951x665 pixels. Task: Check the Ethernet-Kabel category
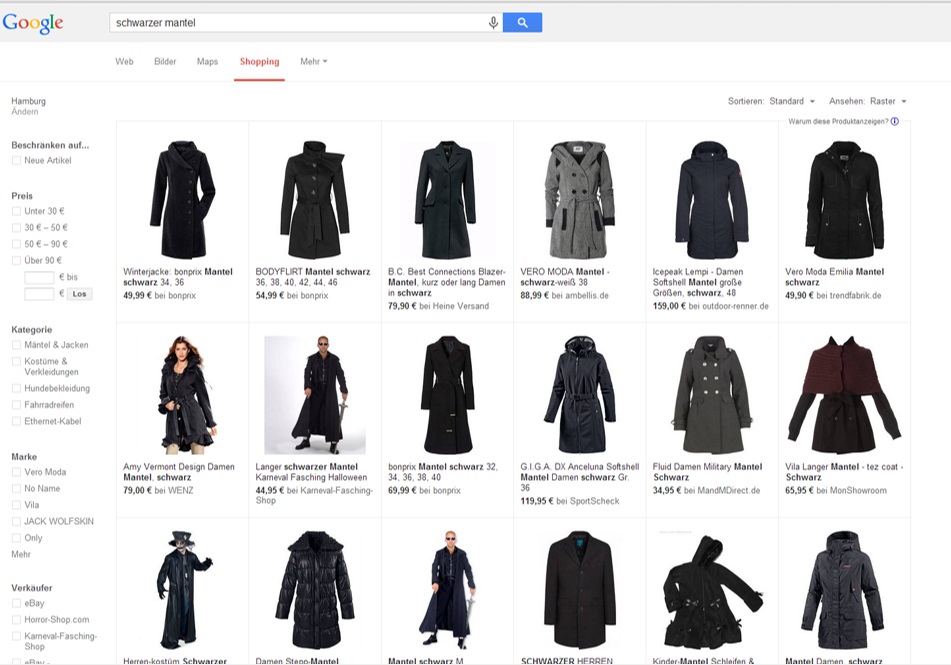pos(16,421)
